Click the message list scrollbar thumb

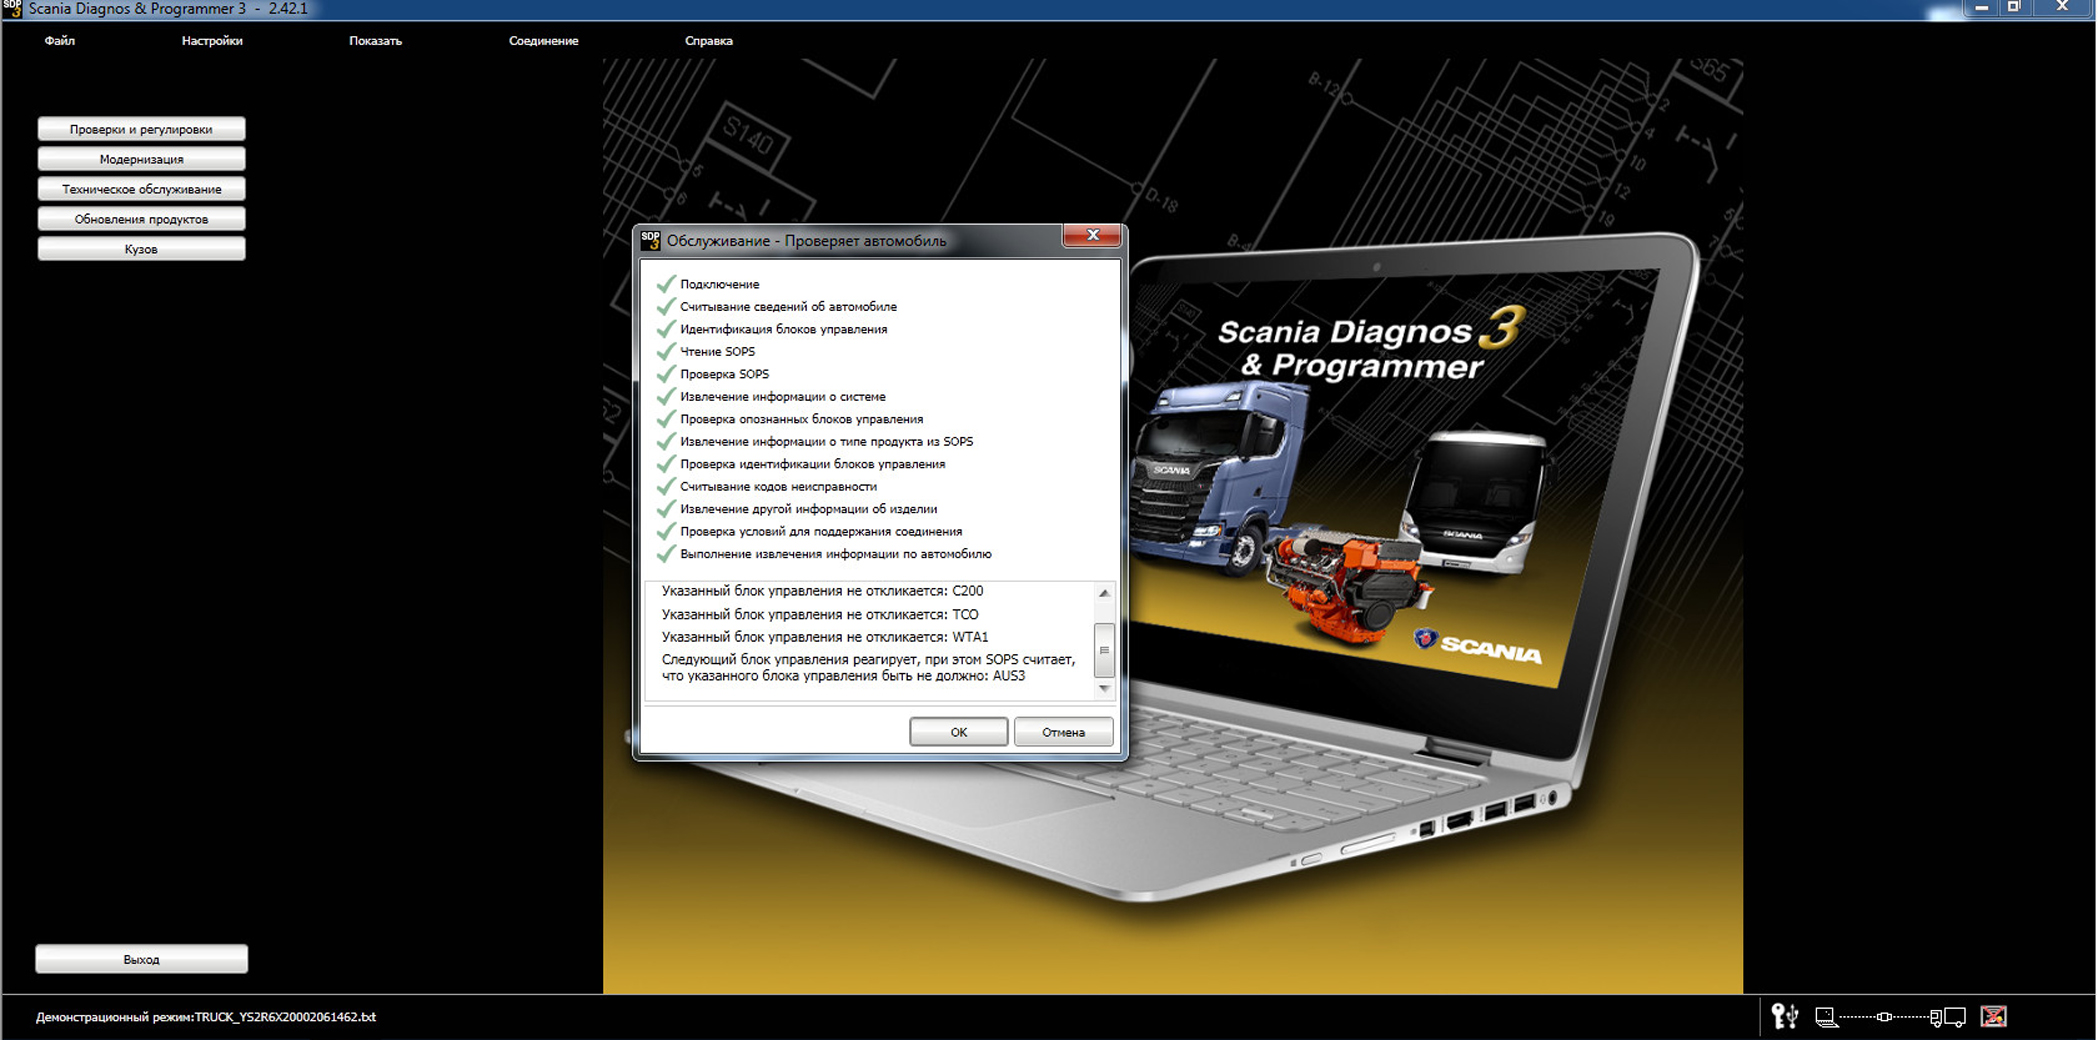[1104, 649]
